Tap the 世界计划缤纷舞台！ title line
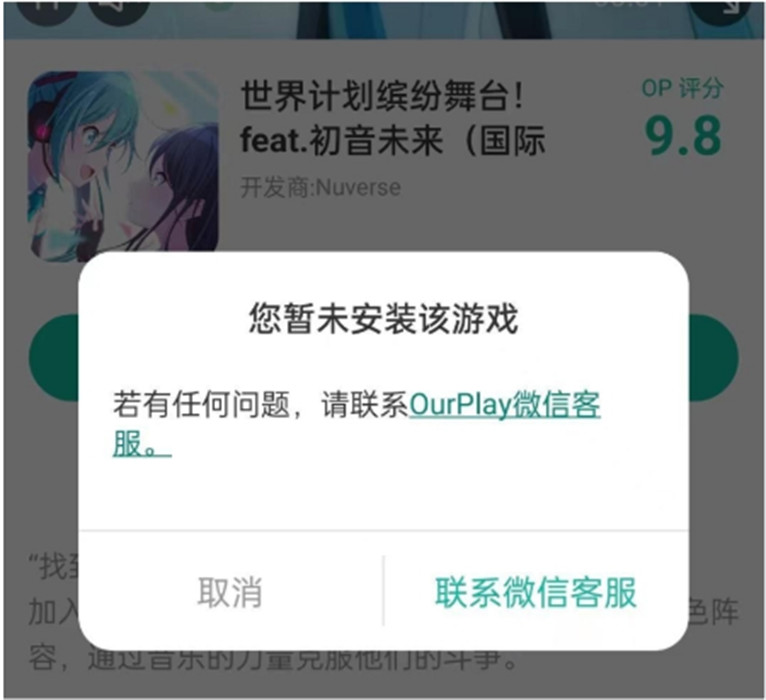The height and width of the screenshot is (700, 766). pos(383,95)
